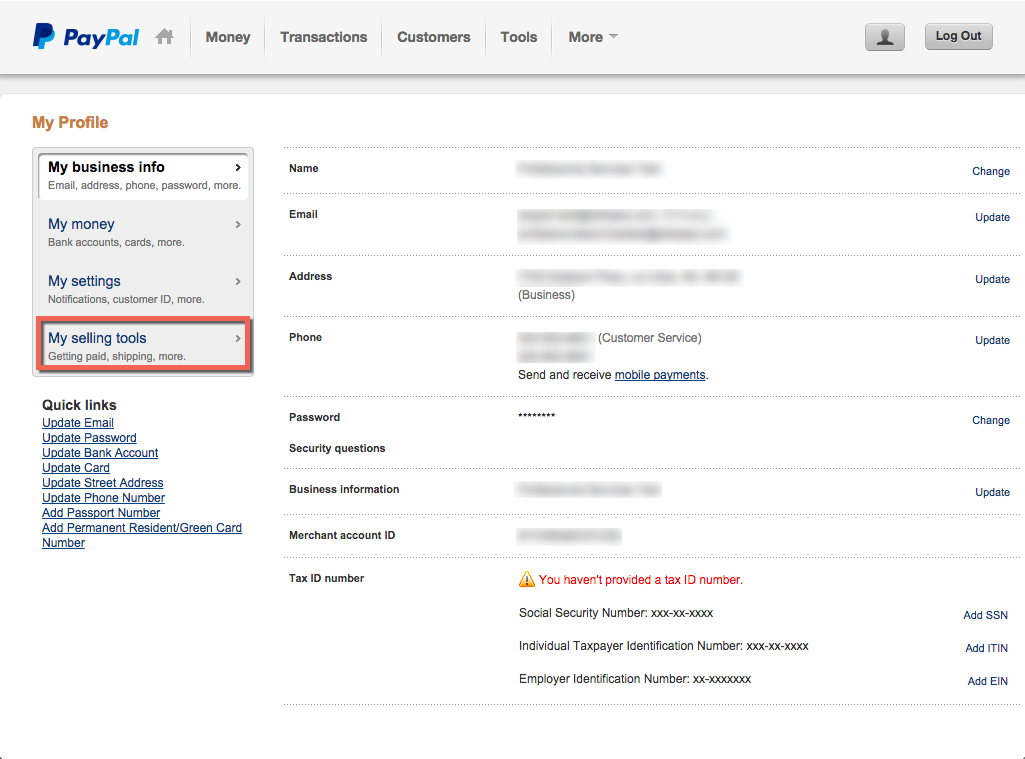The height and width of the screenshot is (759, 1025).
Task: Expand the More dropdown menu
Action: click(x=592, y=37)
